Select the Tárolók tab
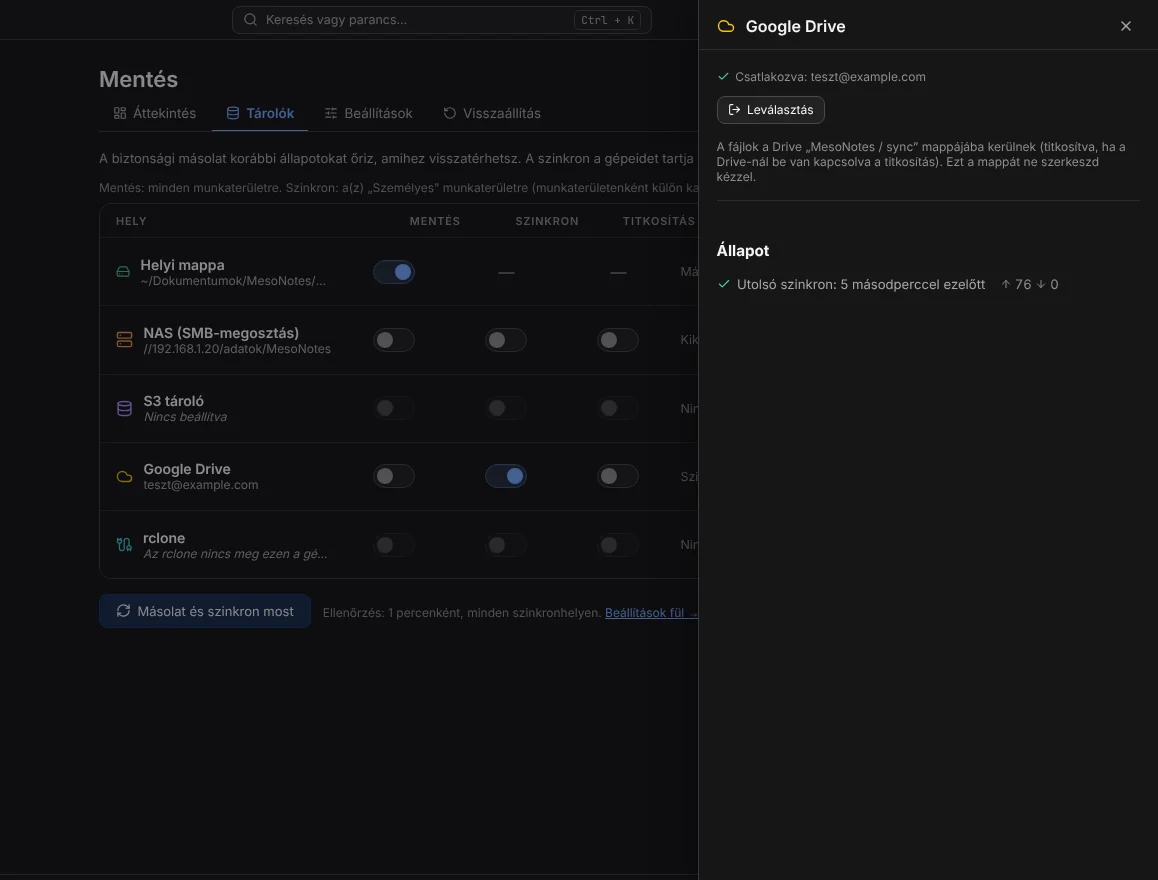This screenshot has width=1158, height=880. [259, 113]
